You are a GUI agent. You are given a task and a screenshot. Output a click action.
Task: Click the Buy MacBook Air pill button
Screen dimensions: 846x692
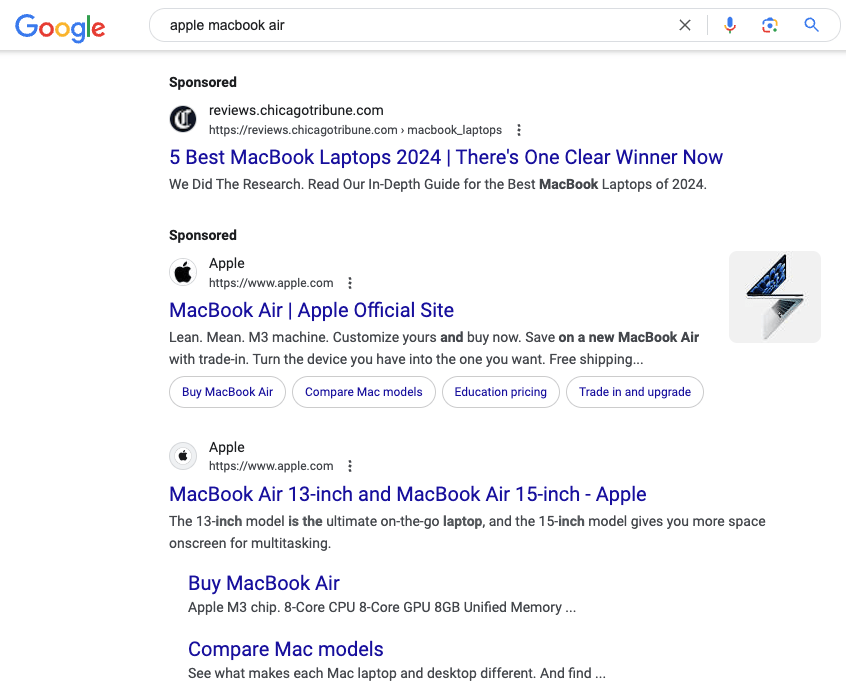click(x=227, y=392)
